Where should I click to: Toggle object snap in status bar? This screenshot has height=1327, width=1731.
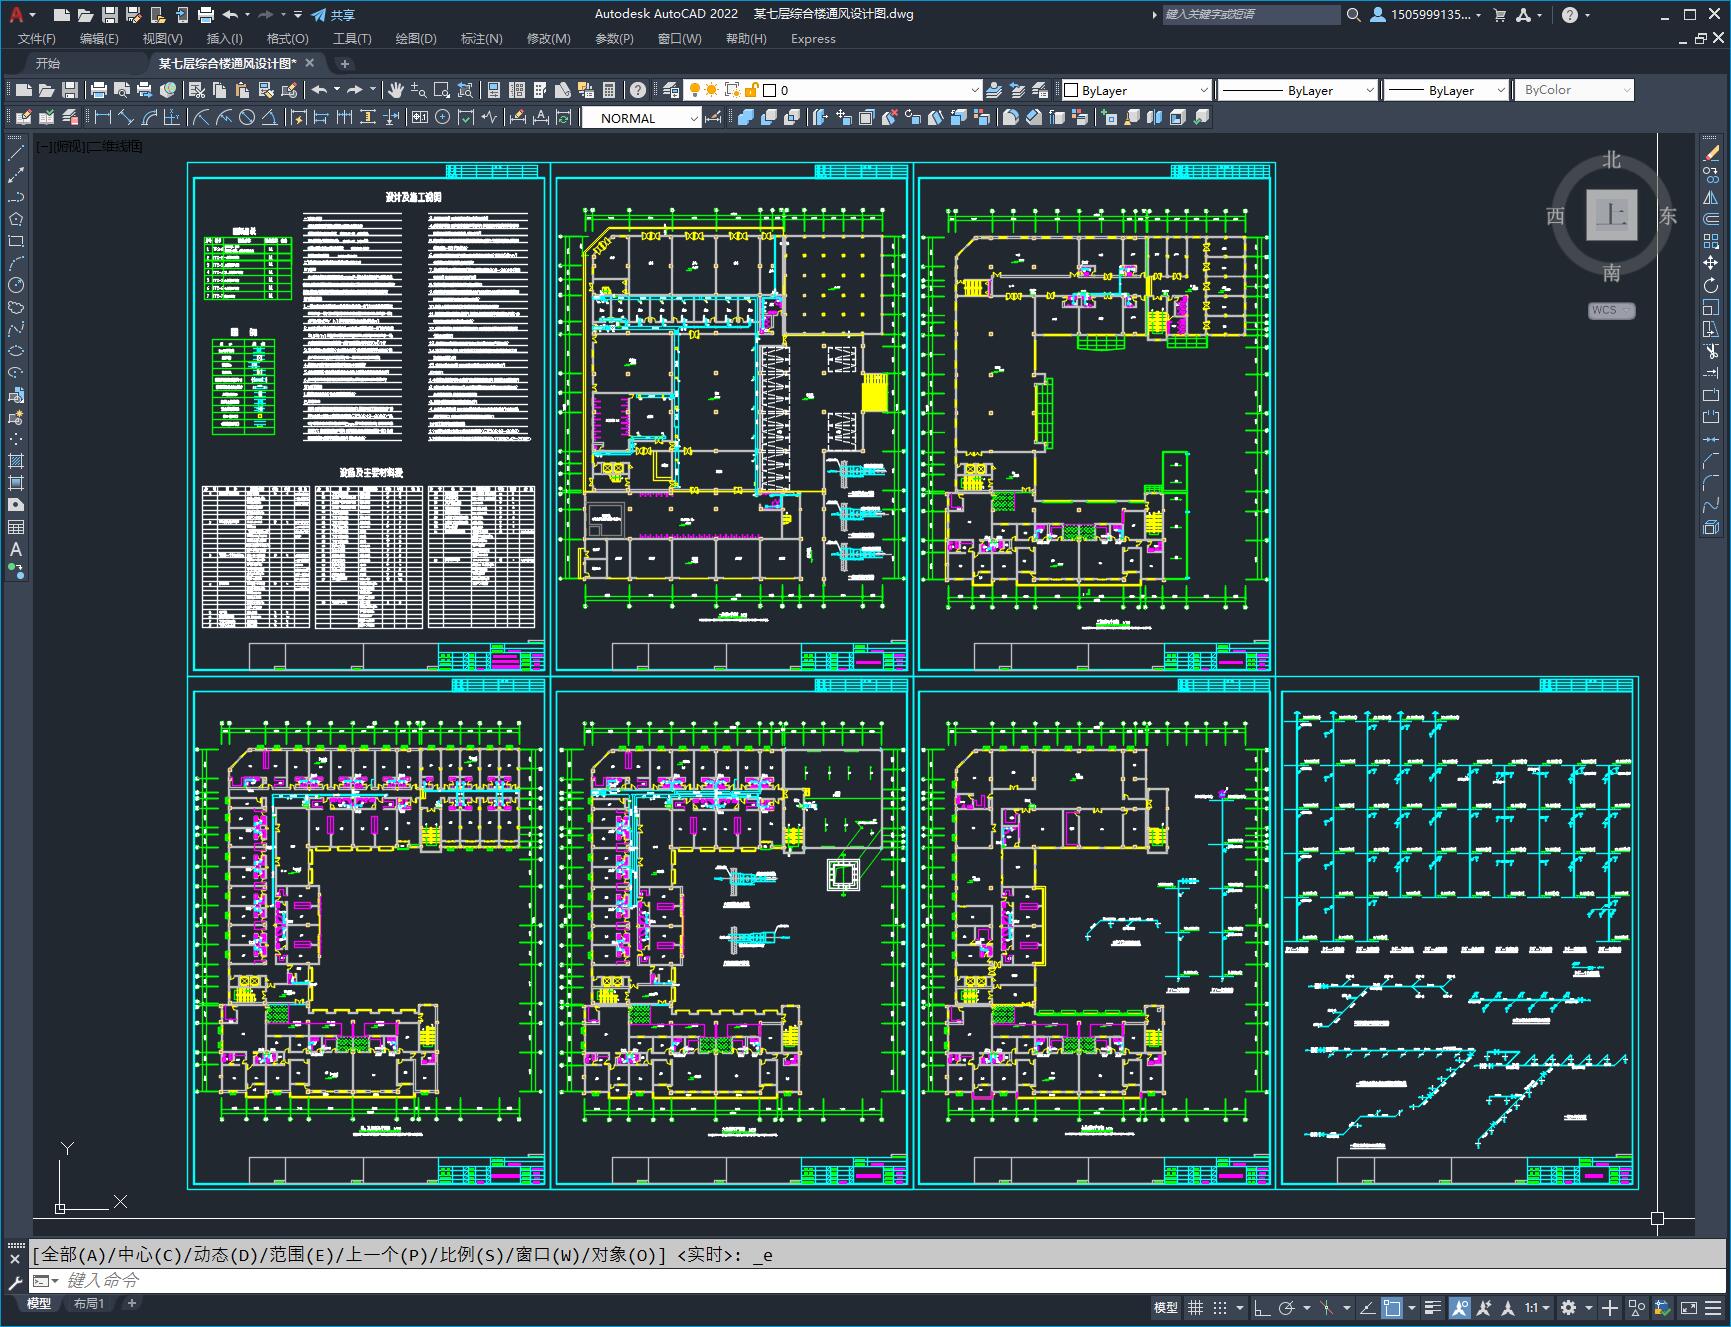[1392, 1307]
